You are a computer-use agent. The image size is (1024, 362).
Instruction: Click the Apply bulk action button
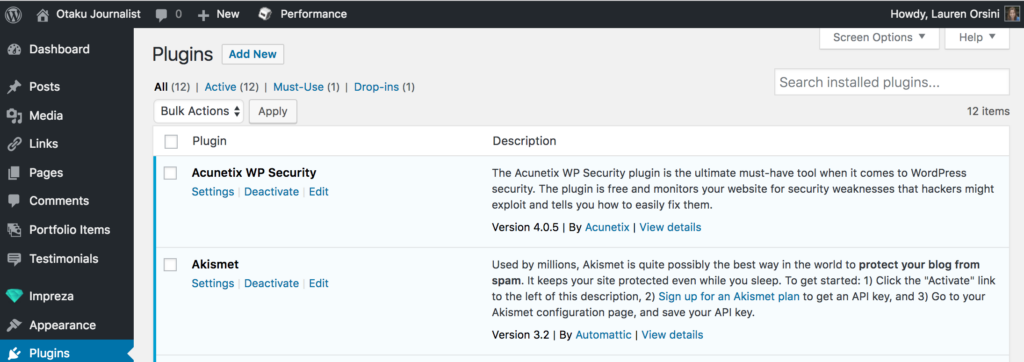tap(273, 111)
